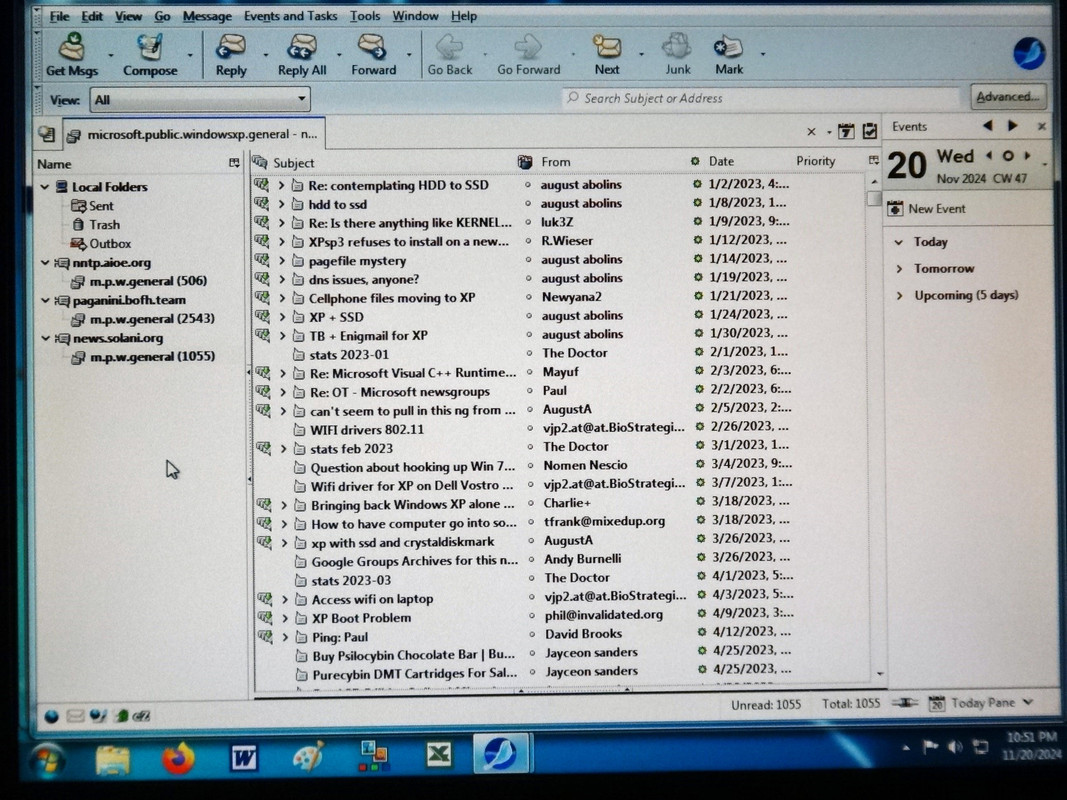Open Word from the taskbar
1067x800 pixels.
point(243,758)
